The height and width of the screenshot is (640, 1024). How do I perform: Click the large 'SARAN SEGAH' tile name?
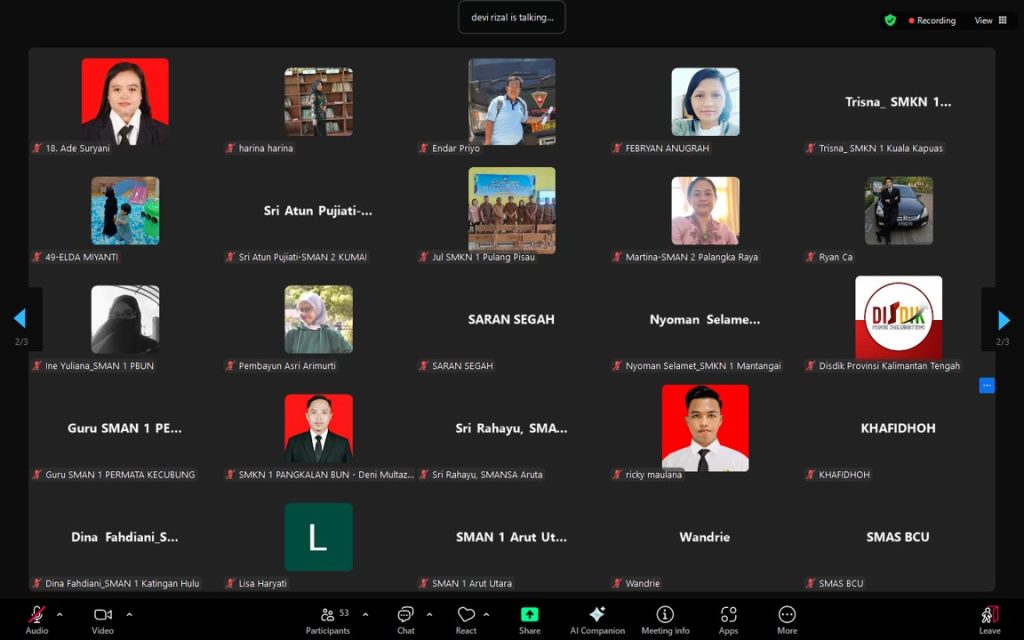[511, 319]
